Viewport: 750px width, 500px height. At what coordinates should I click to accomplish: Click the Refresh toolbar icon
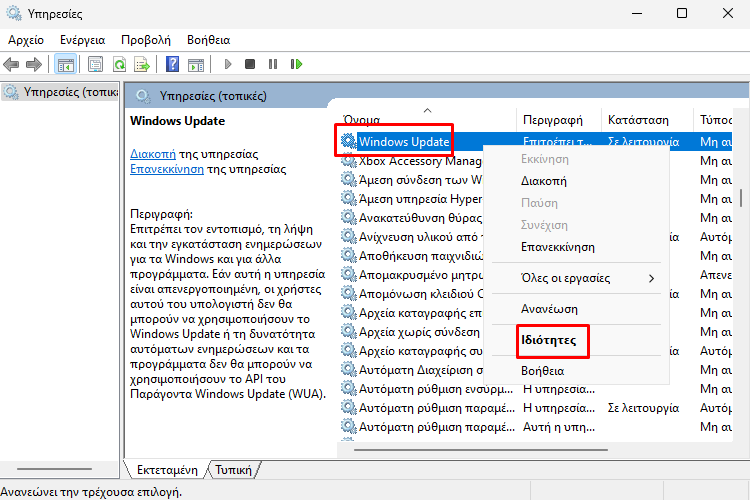point(119,64)
